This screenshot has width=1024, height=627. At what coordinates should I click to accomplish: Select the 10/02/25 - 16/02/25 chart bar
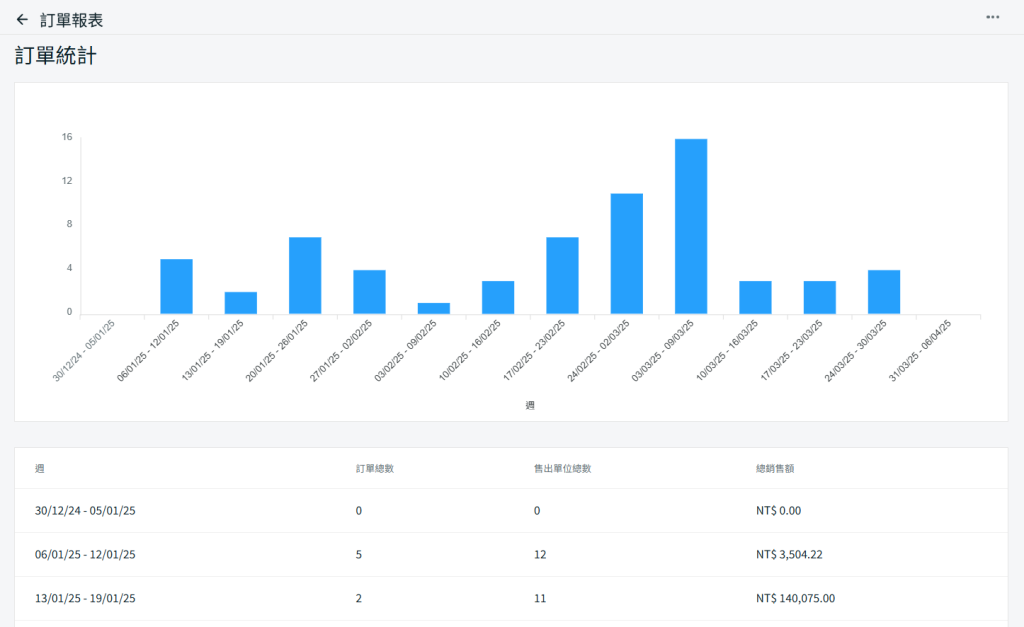point(498,298)
